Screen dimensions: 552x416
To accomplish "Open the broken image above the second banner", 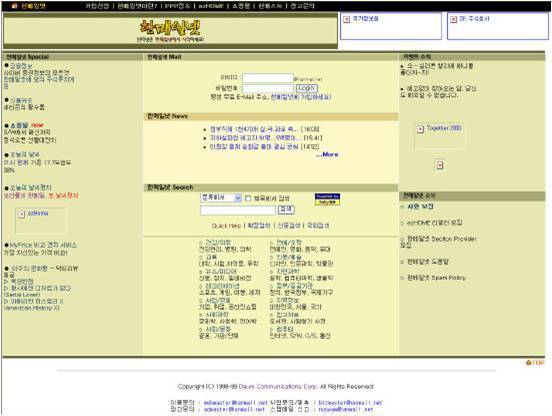I will (x=347, y=19).
